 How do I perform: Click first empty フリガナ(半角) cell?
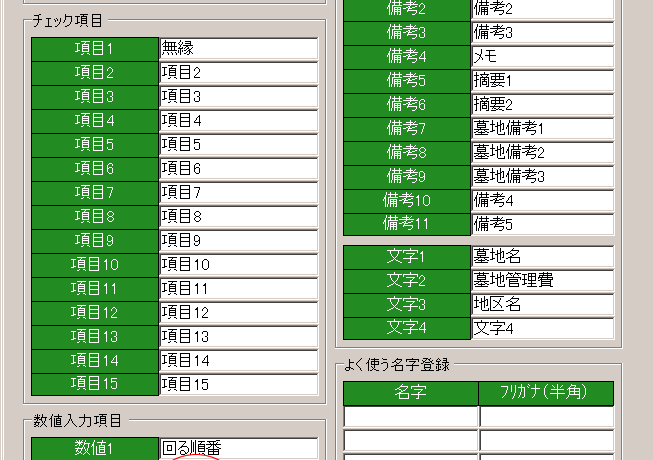[x=547, y=416]
